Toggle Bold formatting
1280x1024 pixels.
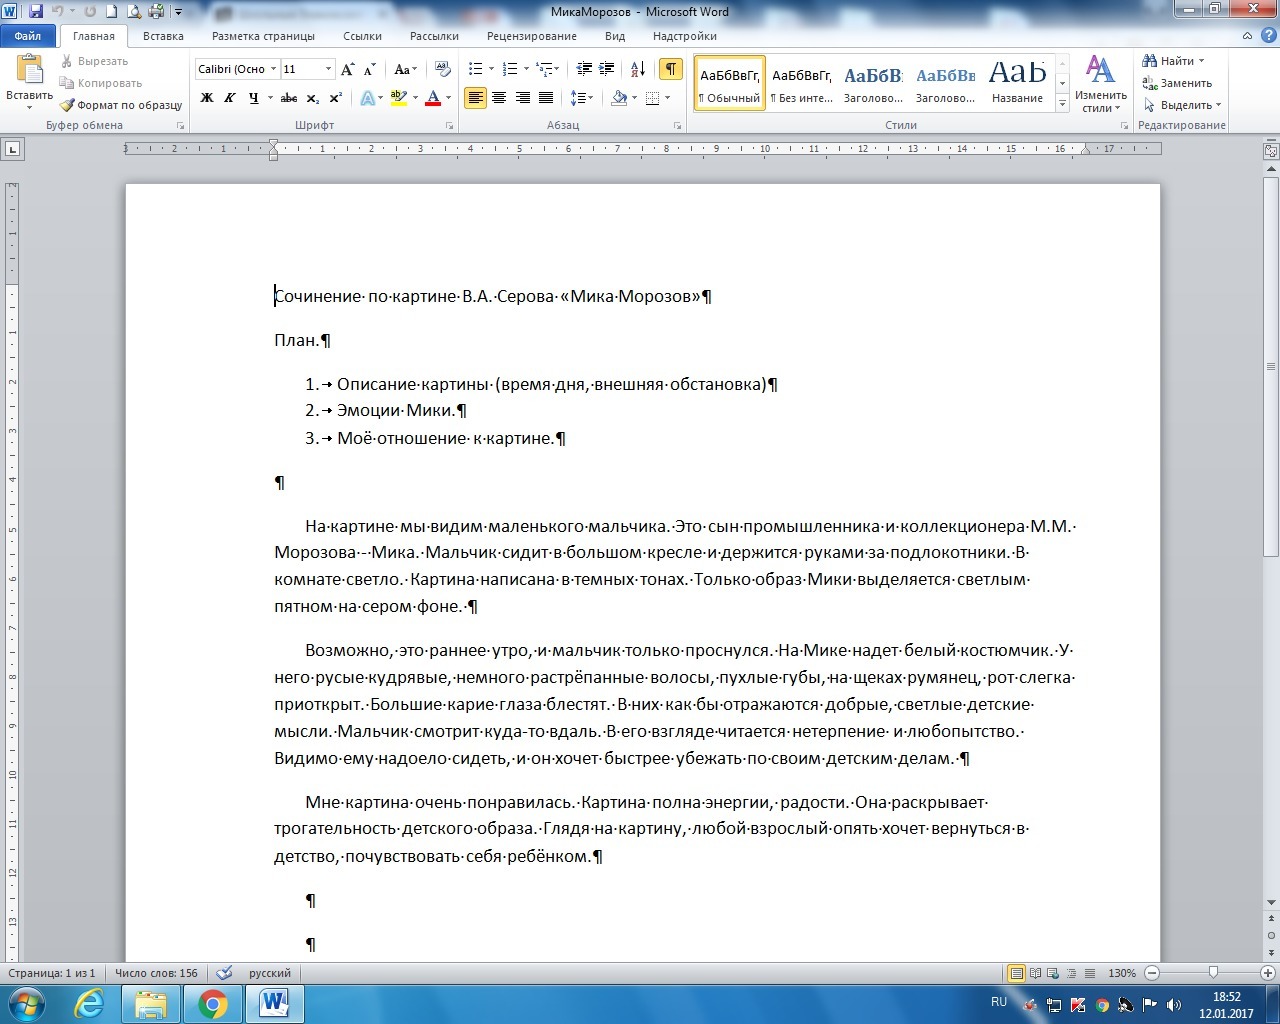tap(207, 98)
